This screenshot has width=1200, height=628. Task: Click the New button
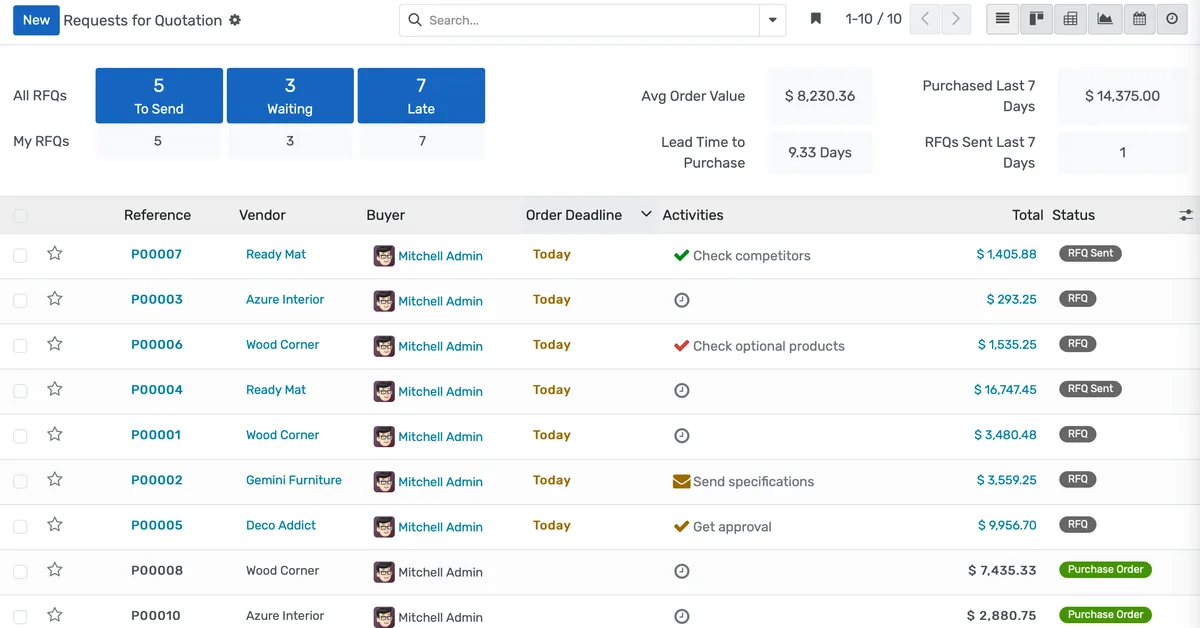click(36, 20)
